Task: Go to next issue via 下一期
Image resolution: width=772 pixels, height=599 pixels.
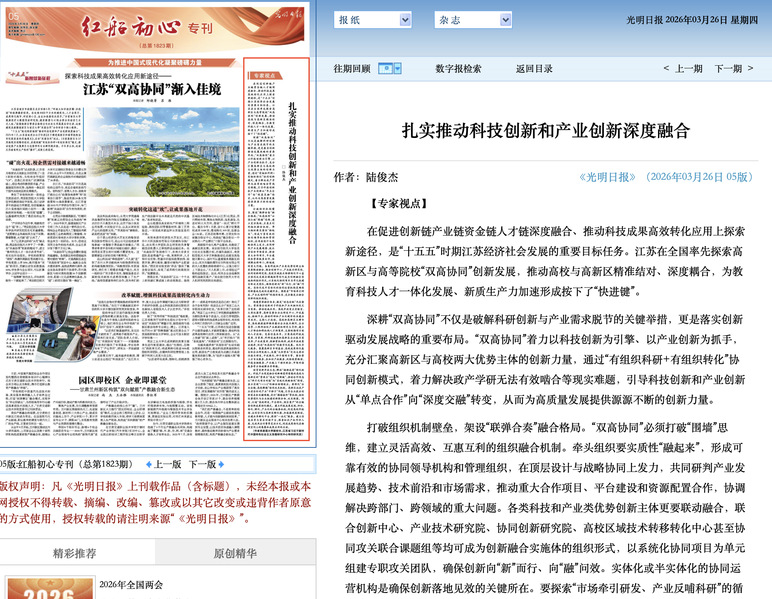Action: [735, 69]
